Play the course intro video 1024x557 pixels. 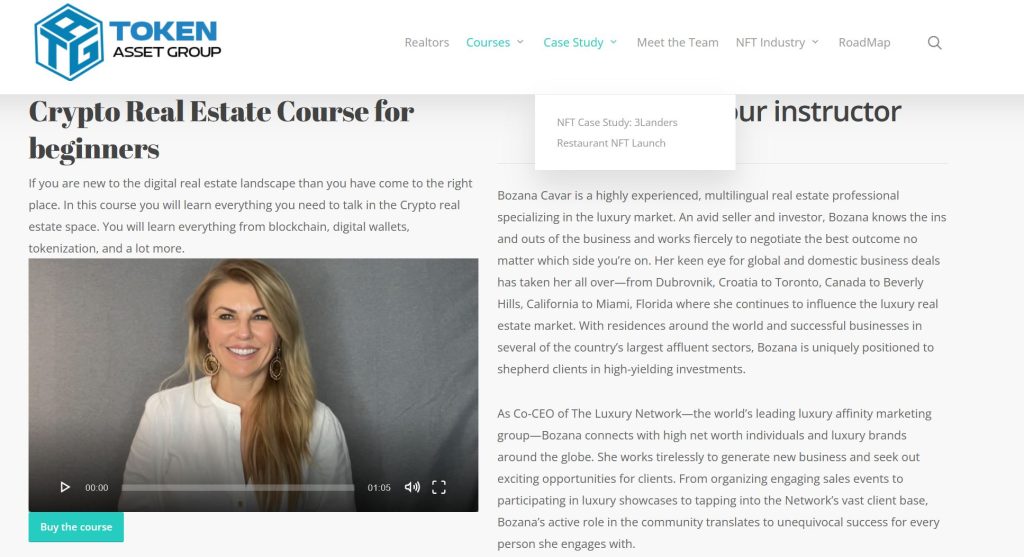tap(65, 487)
